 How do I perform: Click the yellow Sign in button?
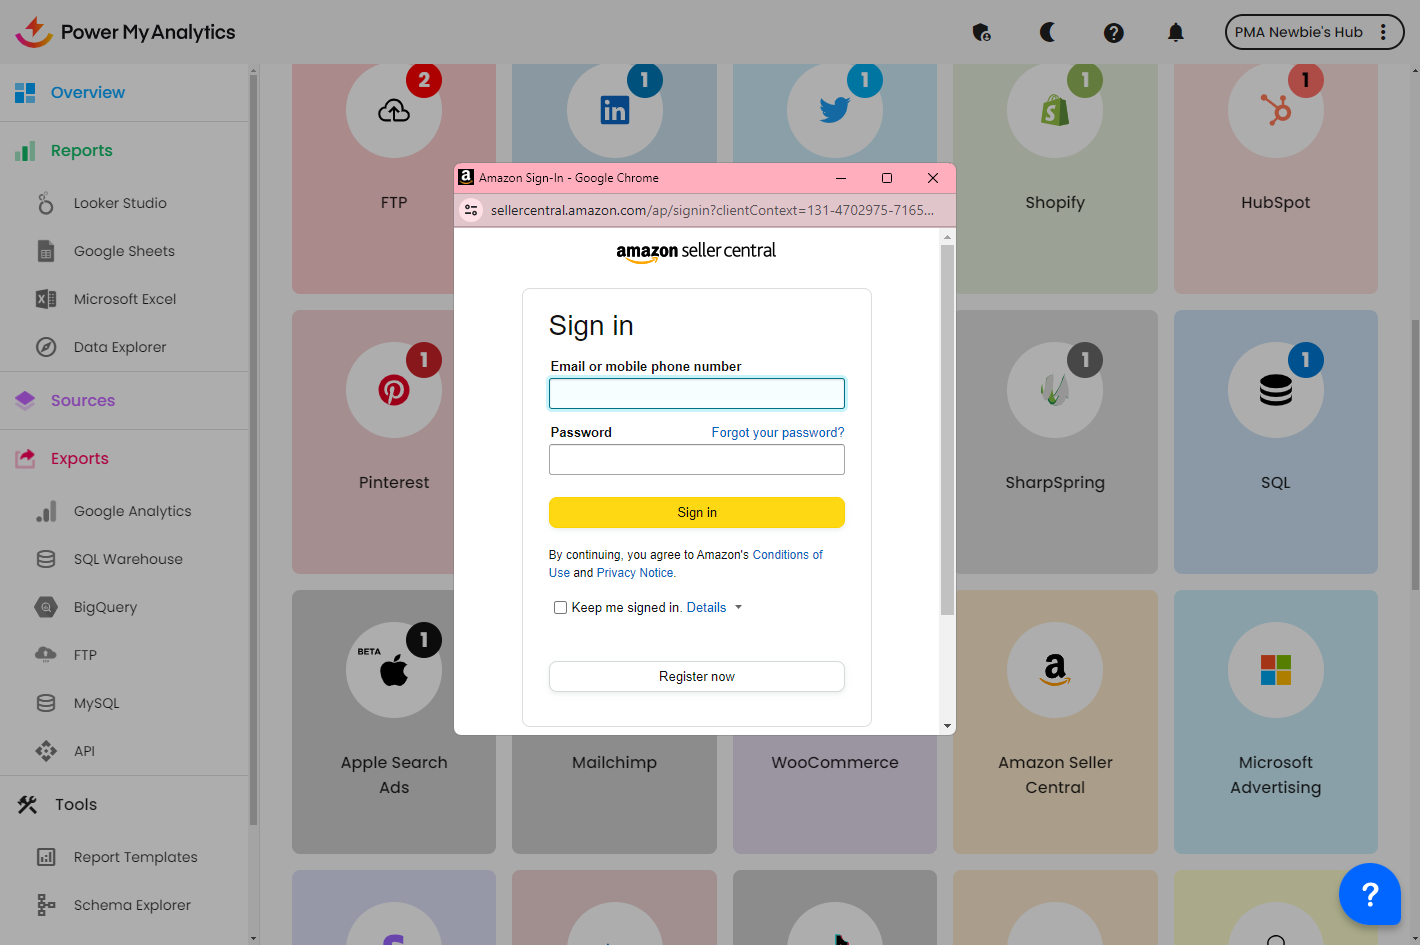tap(696, 512)
